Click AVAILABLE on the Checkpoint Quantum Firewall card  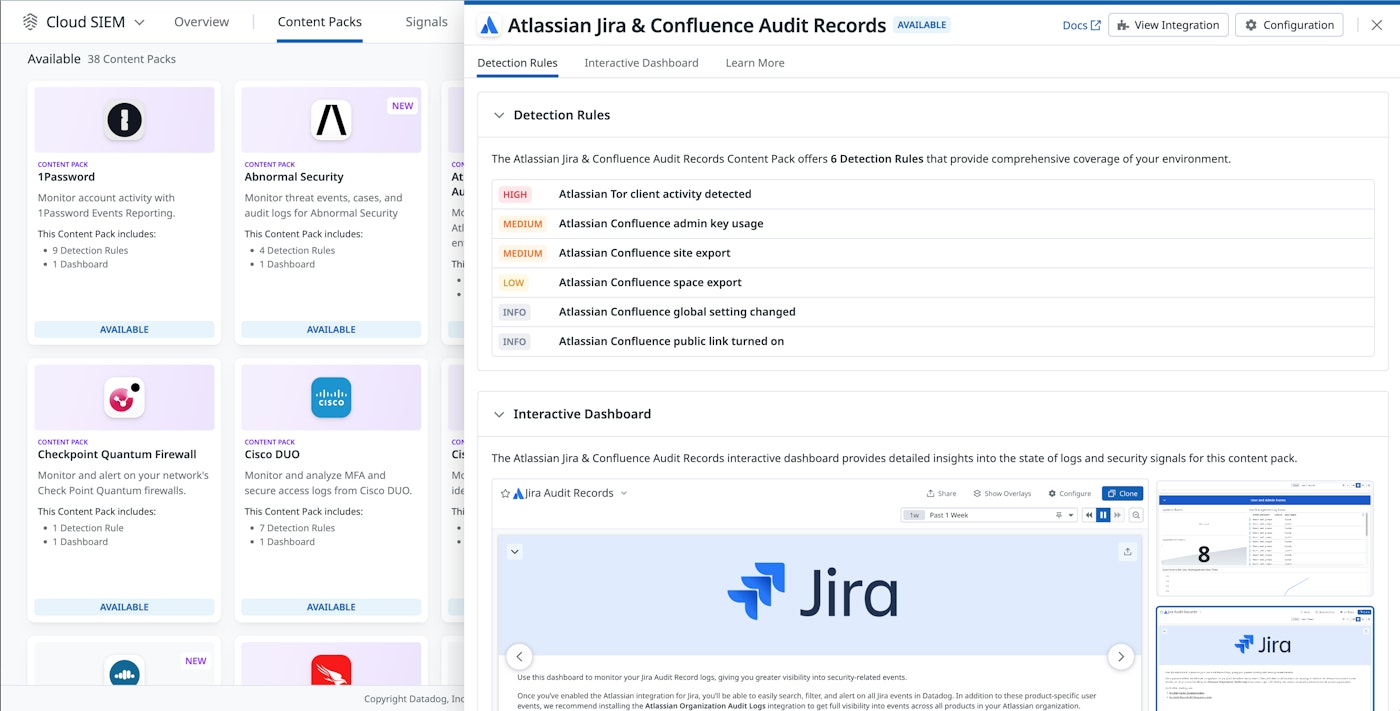click(x=125, y=607)
